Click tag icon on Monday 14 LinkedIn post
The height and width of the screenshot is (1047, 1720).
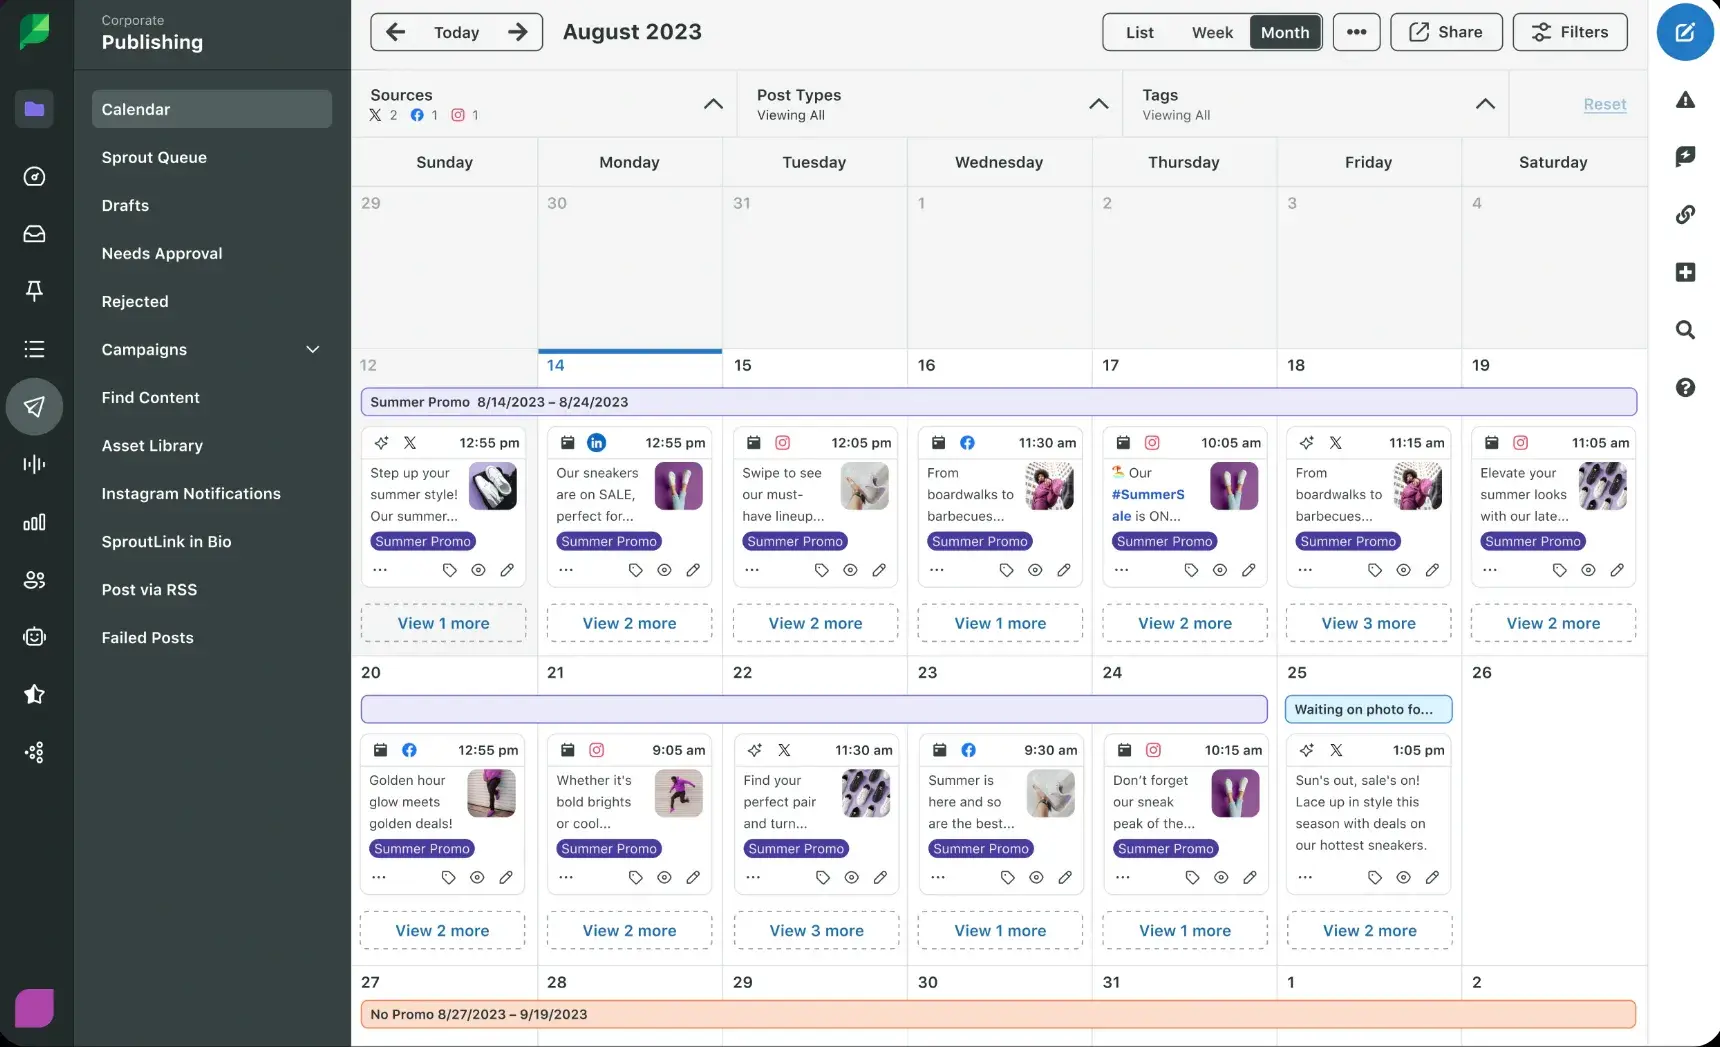coord(635,570)
